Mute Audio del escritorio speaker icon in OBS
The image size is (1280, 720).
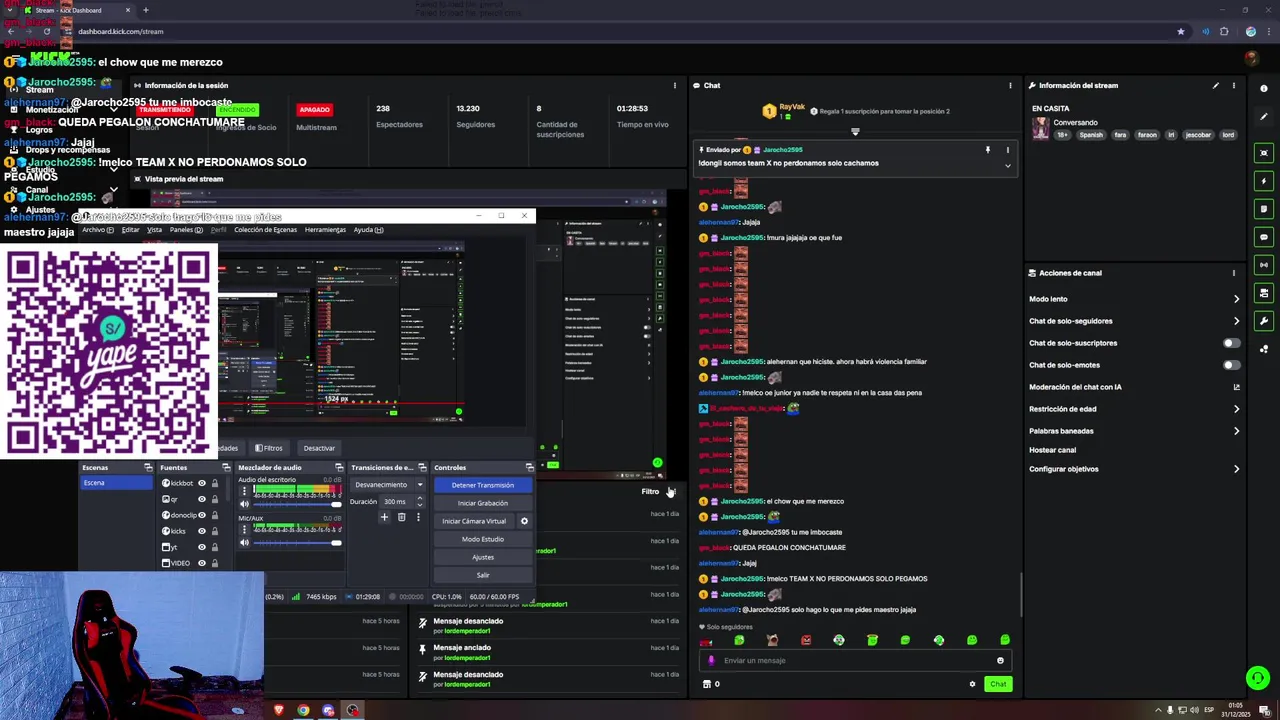click(x=244, y=504)
